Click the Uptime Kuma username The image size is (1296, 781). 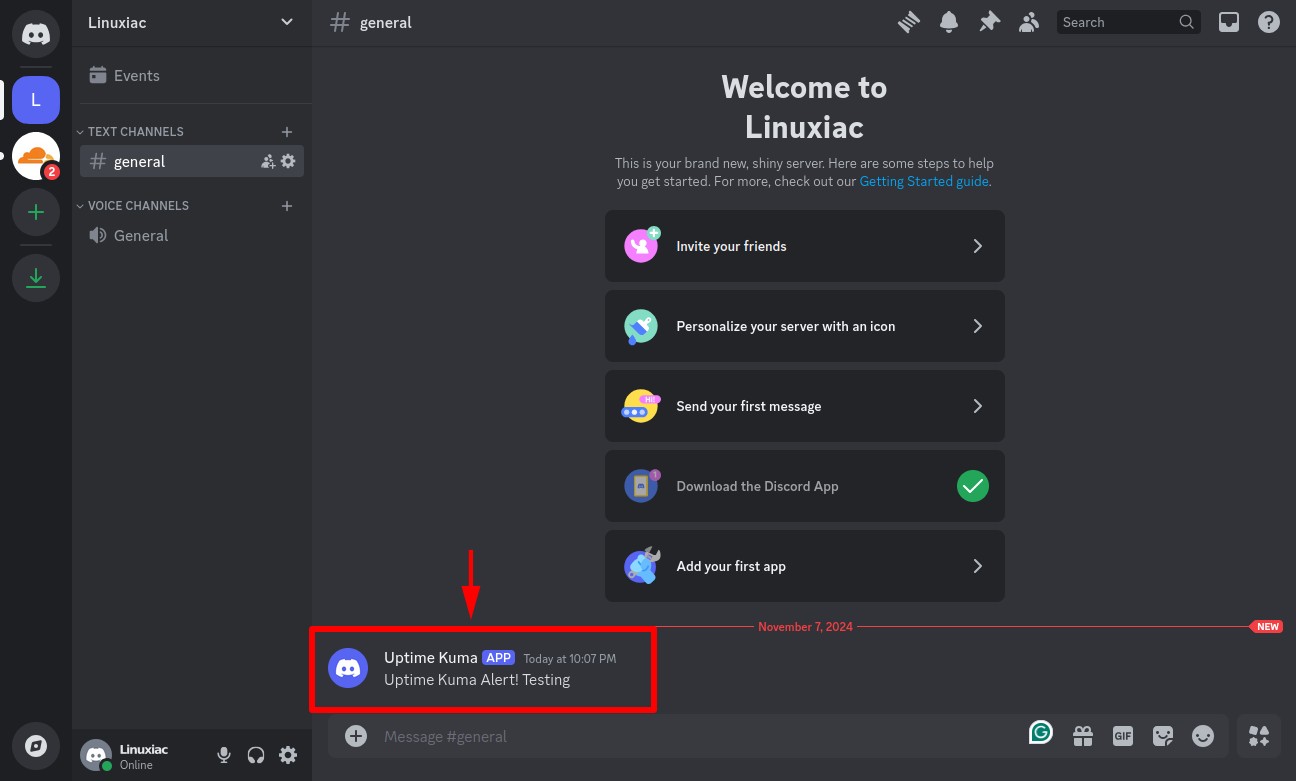[431, 657]
